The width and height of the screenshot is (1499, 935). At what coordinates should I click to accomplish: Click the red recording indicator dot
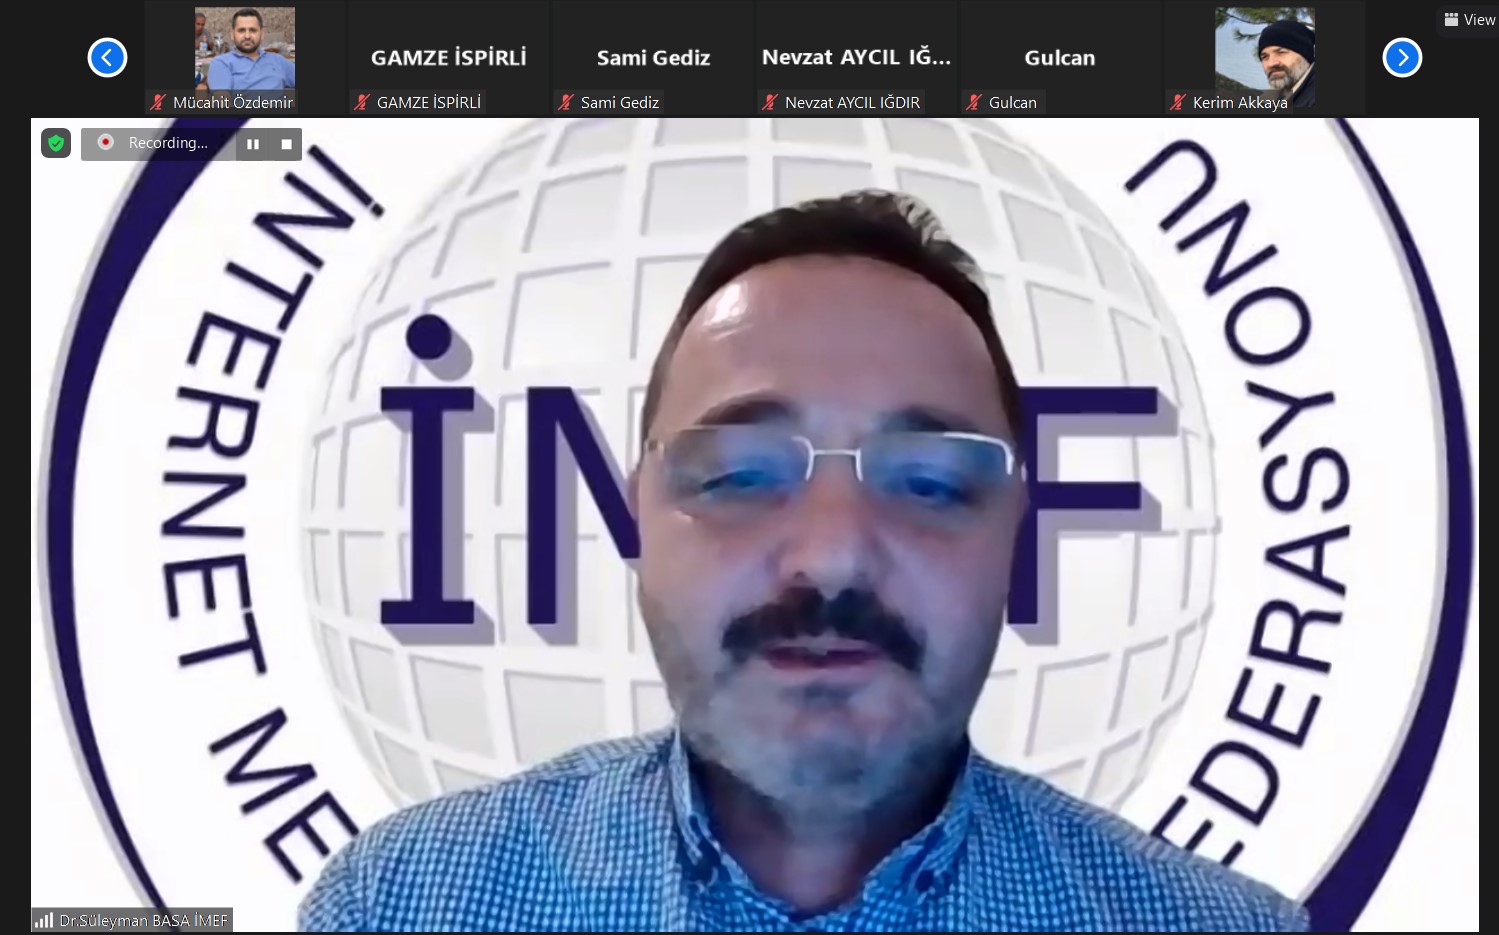point(105,142)
